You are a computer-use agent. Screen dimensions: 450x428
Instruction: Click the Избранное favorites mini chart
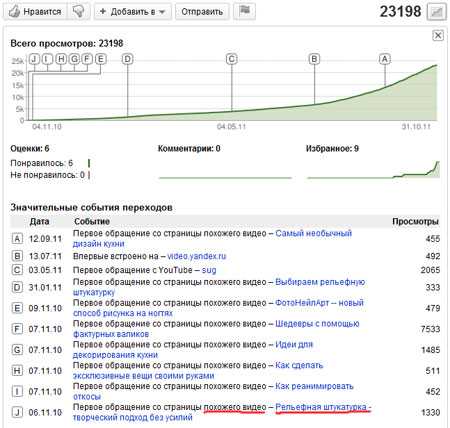(x=373, y=170)
